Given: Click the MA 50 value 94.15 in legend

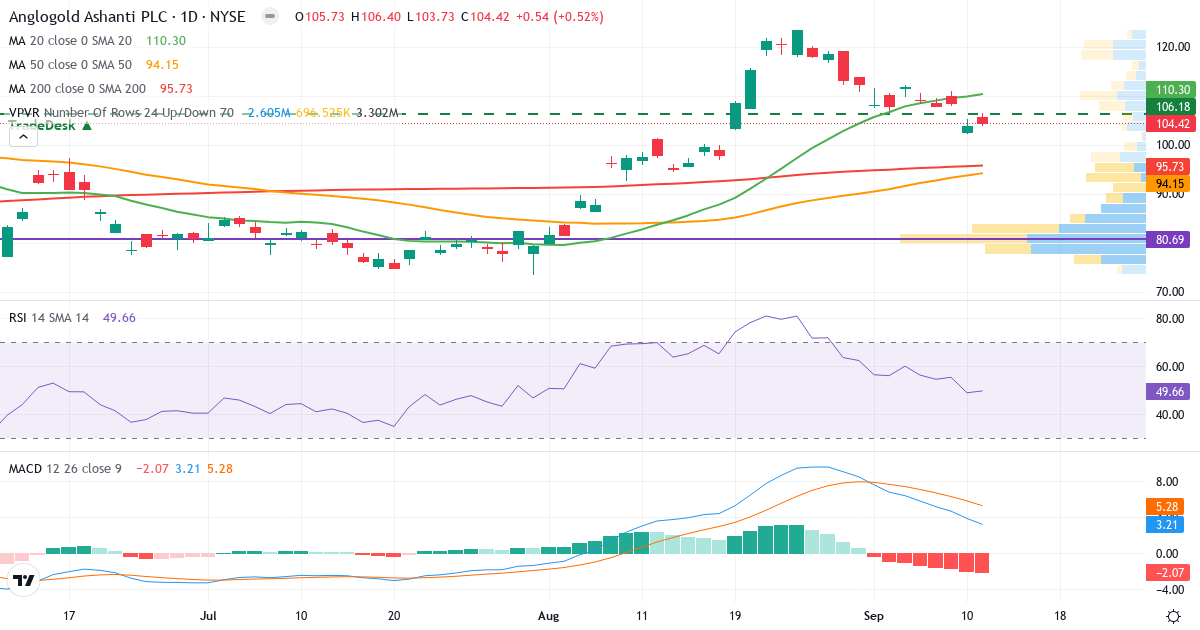Looking at the screenshot, I should click(x=162, y=64).
